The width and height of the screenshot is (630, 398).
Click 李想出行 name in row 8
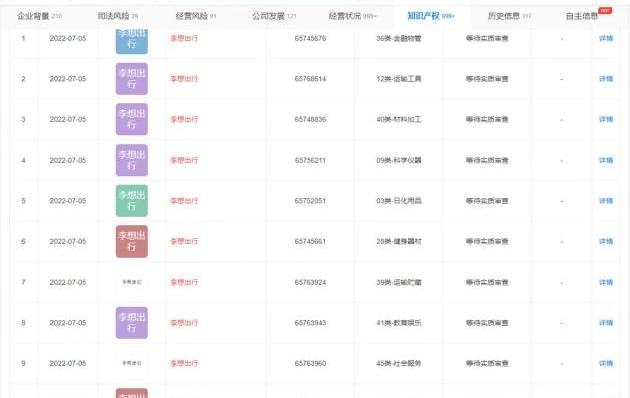coord(184,323)
